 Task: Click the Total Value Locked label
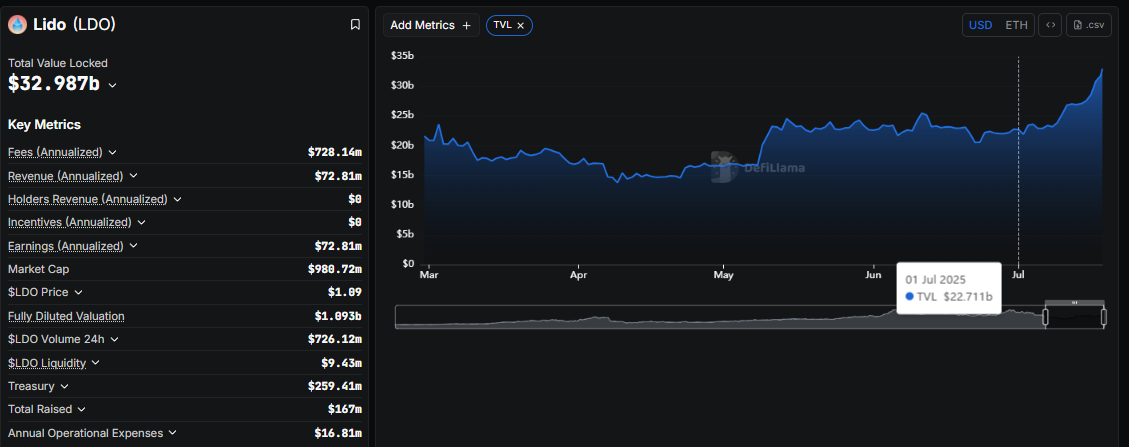coord(58,63)
